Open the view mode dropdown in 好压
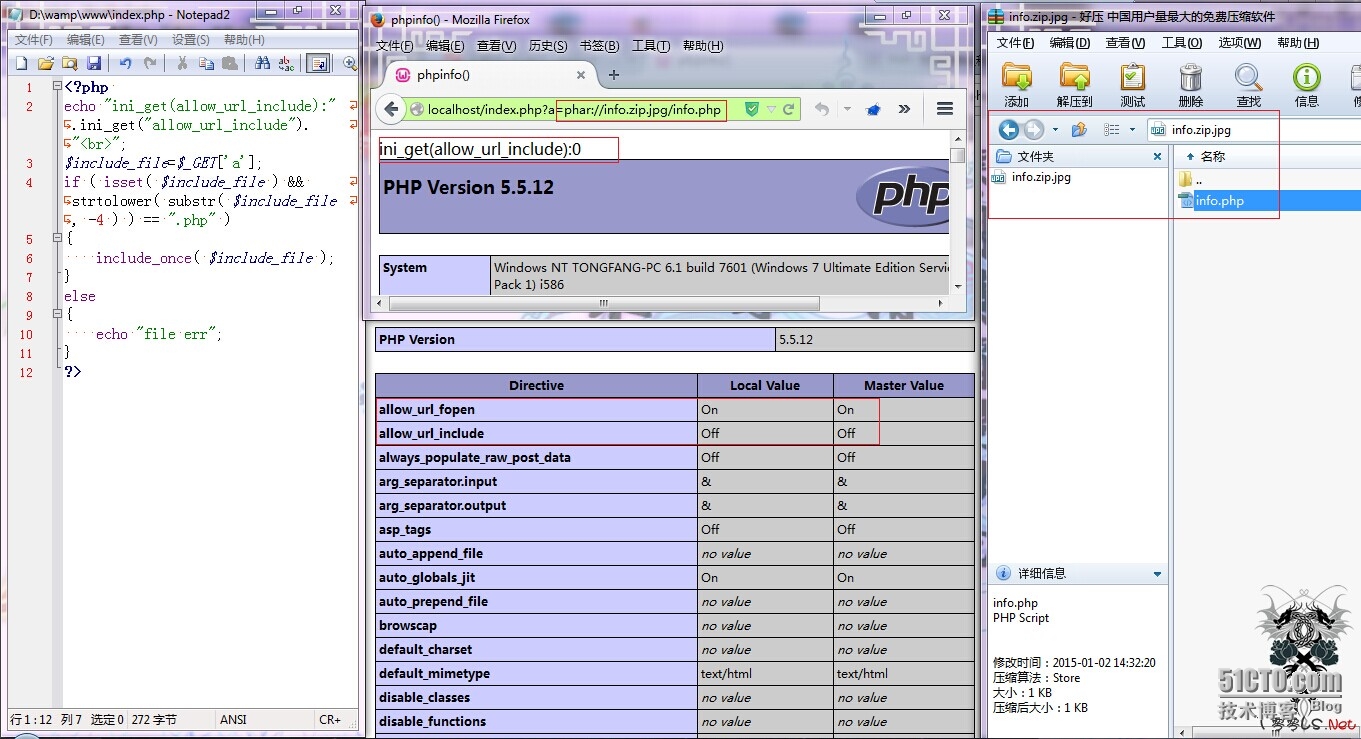This screenshot has width=1361, height=739. (x=1132, y=130)
